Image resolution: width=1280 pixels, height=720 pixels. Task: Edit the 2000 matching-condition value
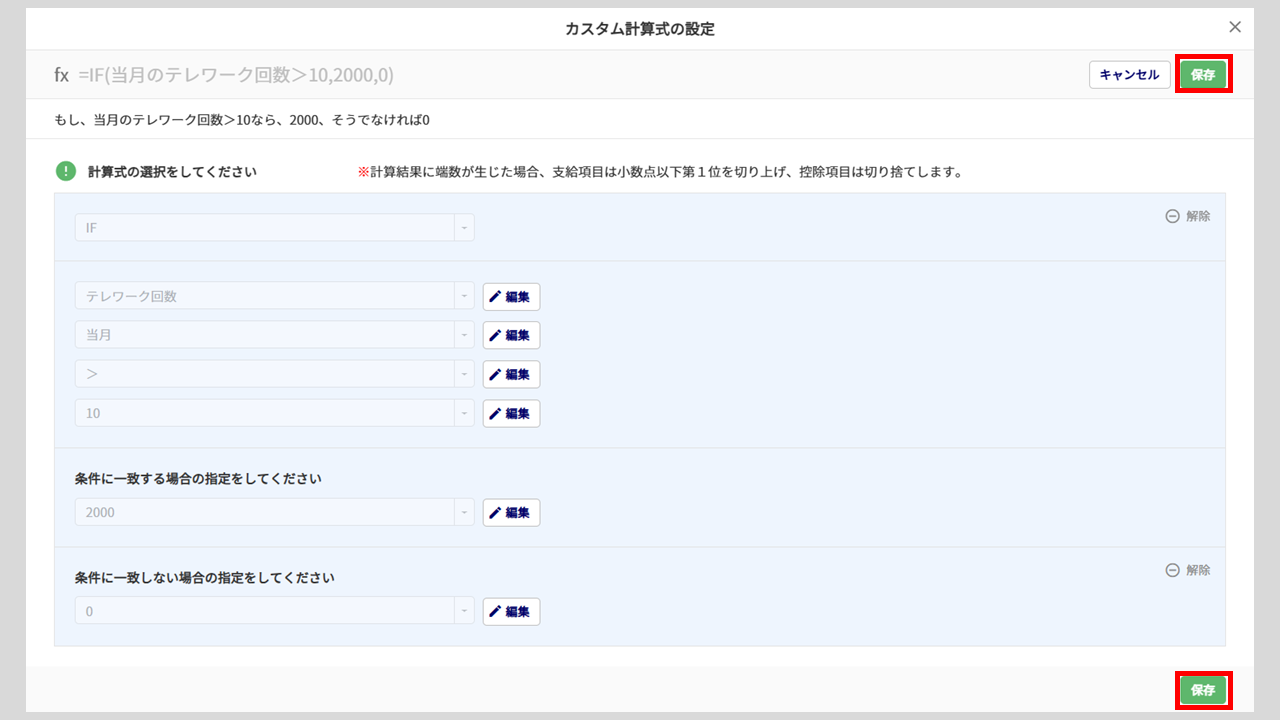[511, 512]
